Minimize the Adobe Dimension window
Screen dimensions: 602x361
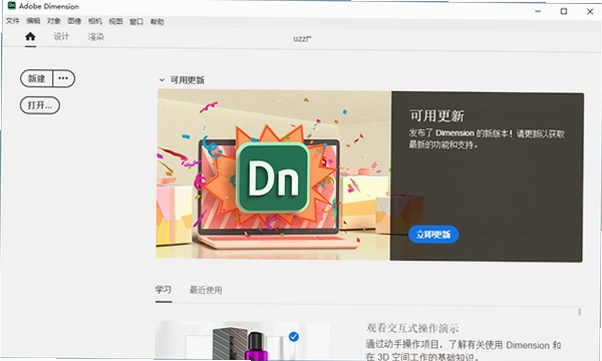coord(538,11)
